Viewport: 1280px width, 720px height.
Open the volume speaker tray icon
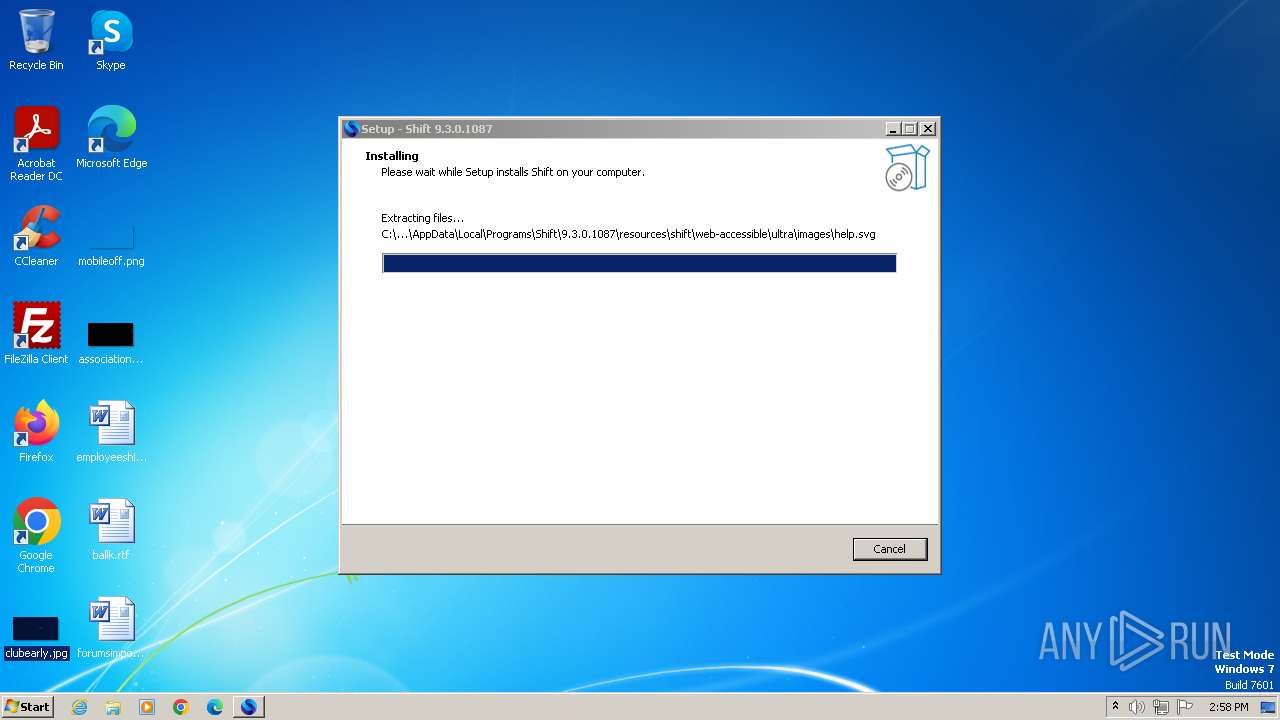[x=1137, y=707]
